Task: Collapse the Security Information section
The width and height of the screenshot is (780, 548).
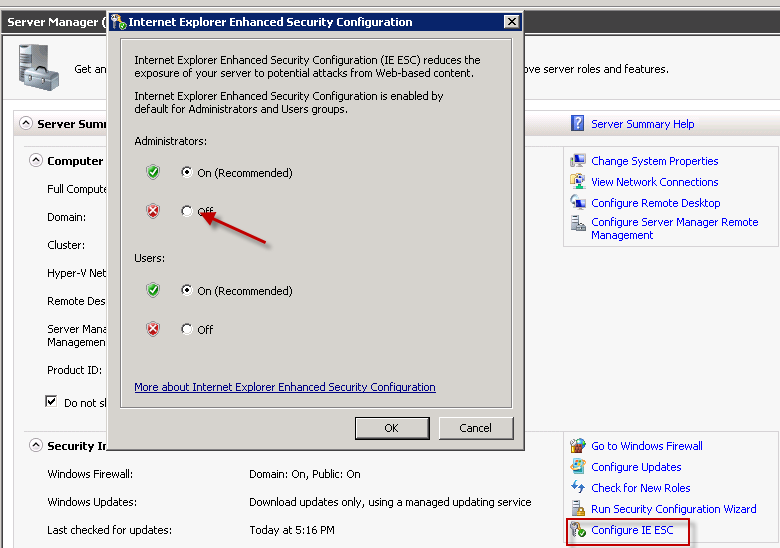Action: click(36, 445)
